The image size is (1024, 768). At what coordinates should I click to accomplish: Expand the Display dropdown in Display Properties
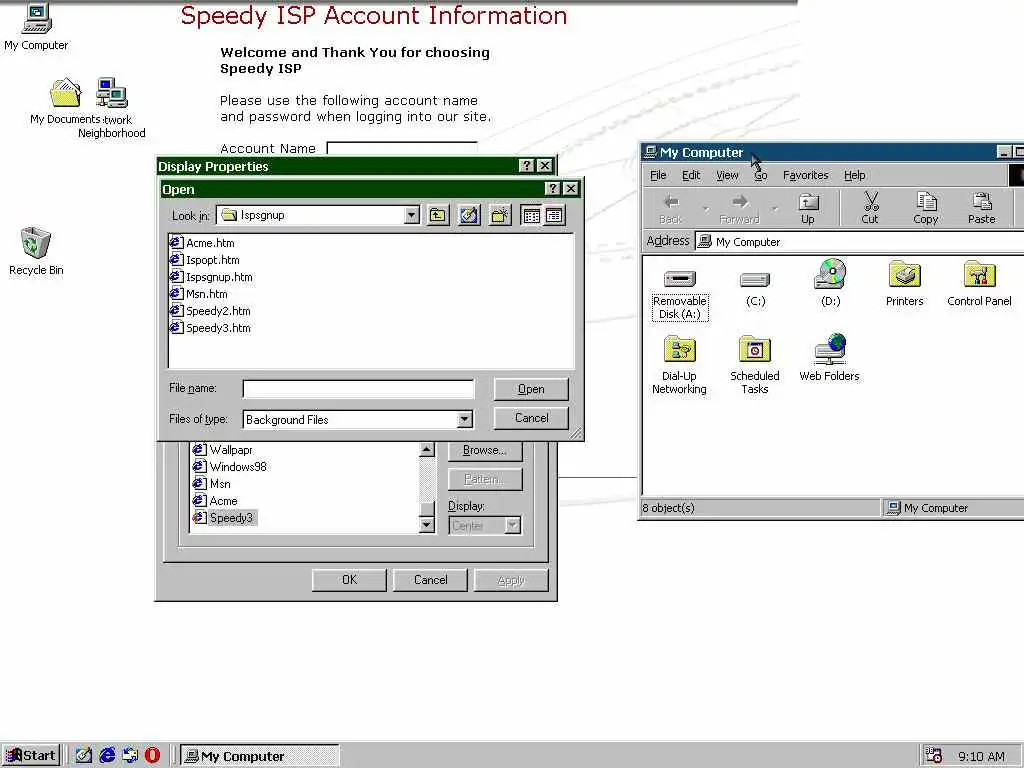coord(513,526)
